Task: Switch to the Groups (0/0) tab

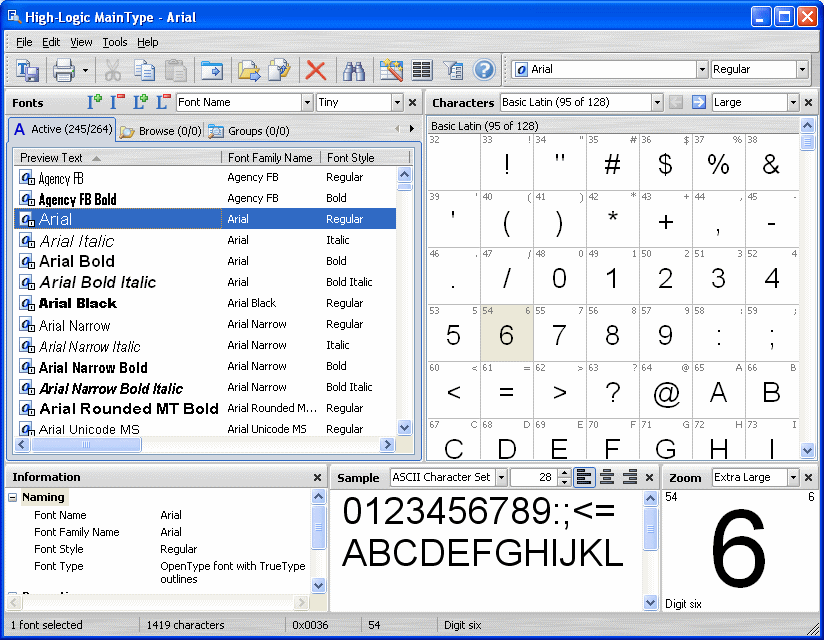Action: (249, 131)
